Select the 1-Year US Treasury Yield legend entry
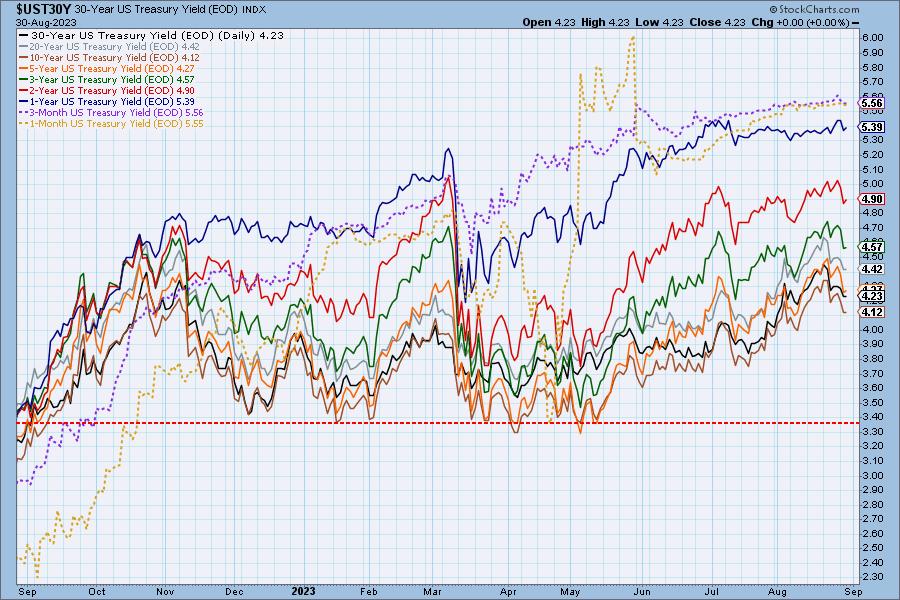This screenshot has height=600, width=900. click(x=107, y=101)
